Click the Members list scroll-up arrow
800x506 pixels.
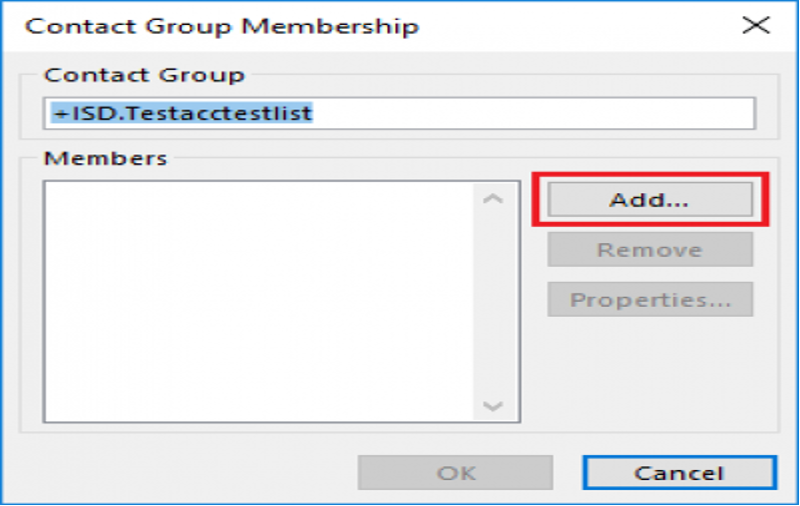click(493, 199)
